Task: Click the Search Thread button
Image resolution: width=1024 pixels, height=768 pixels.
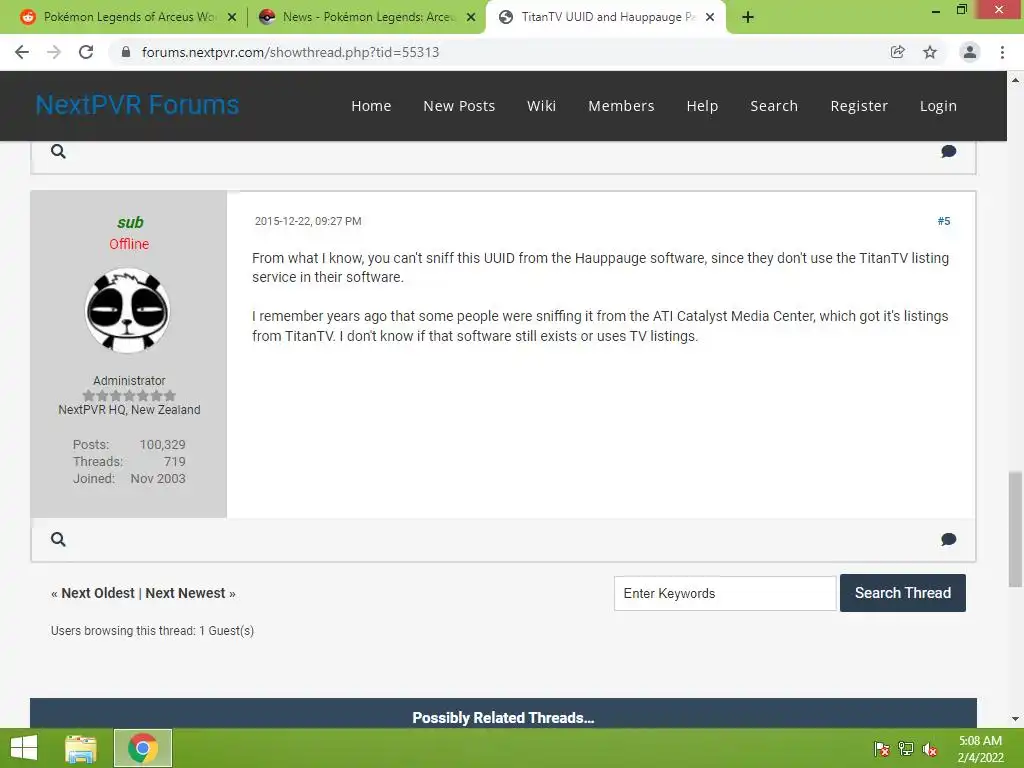Action: tap(903, 593)
